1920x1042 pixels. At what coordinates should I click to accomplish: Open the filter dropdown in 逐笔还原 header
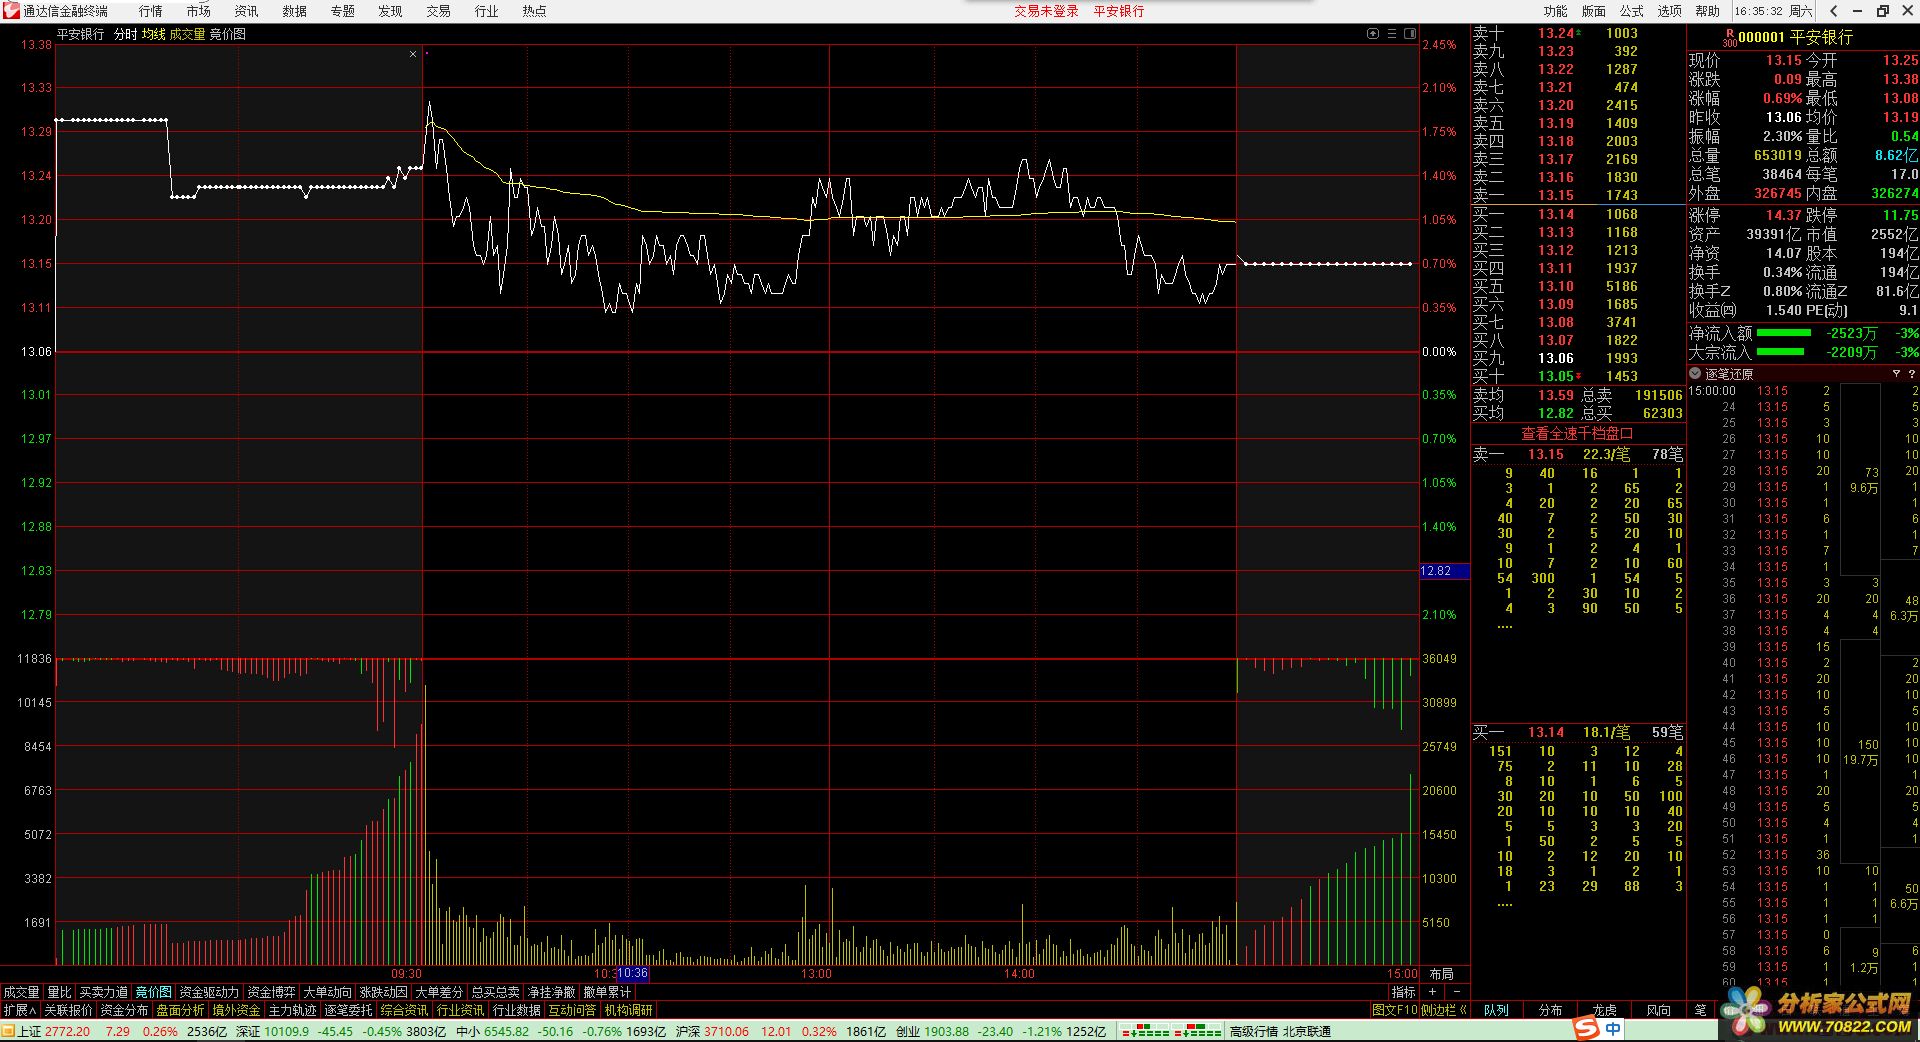pos(1896,373)
